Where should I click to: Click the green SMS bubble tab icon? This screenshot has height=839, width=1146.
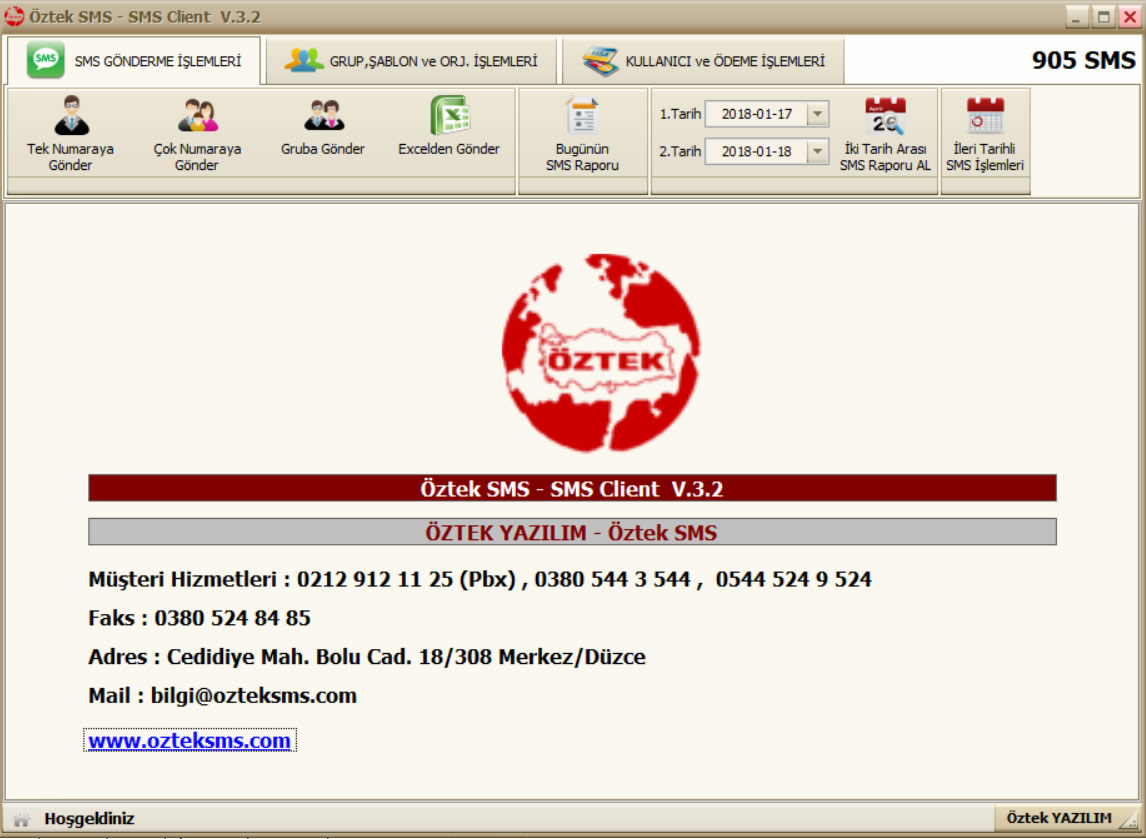tap(45, 60)
